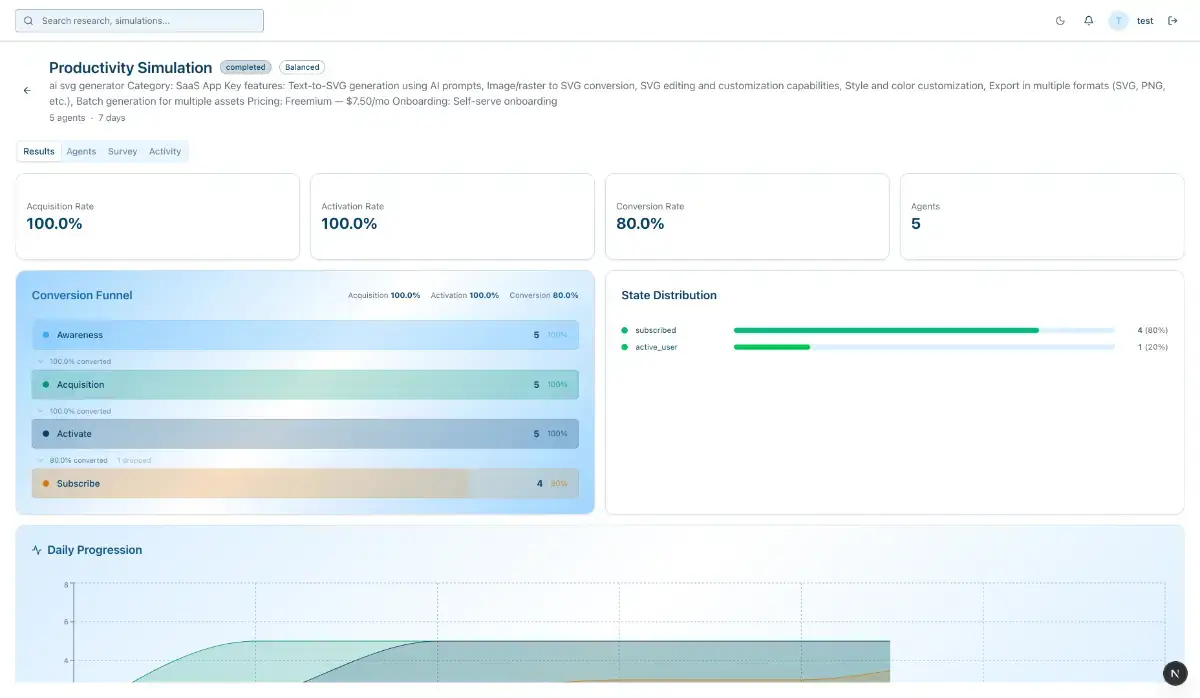Click in the search research field
Image resolution: width=1200 pixels, height=698 pixels.
point(140,21)
